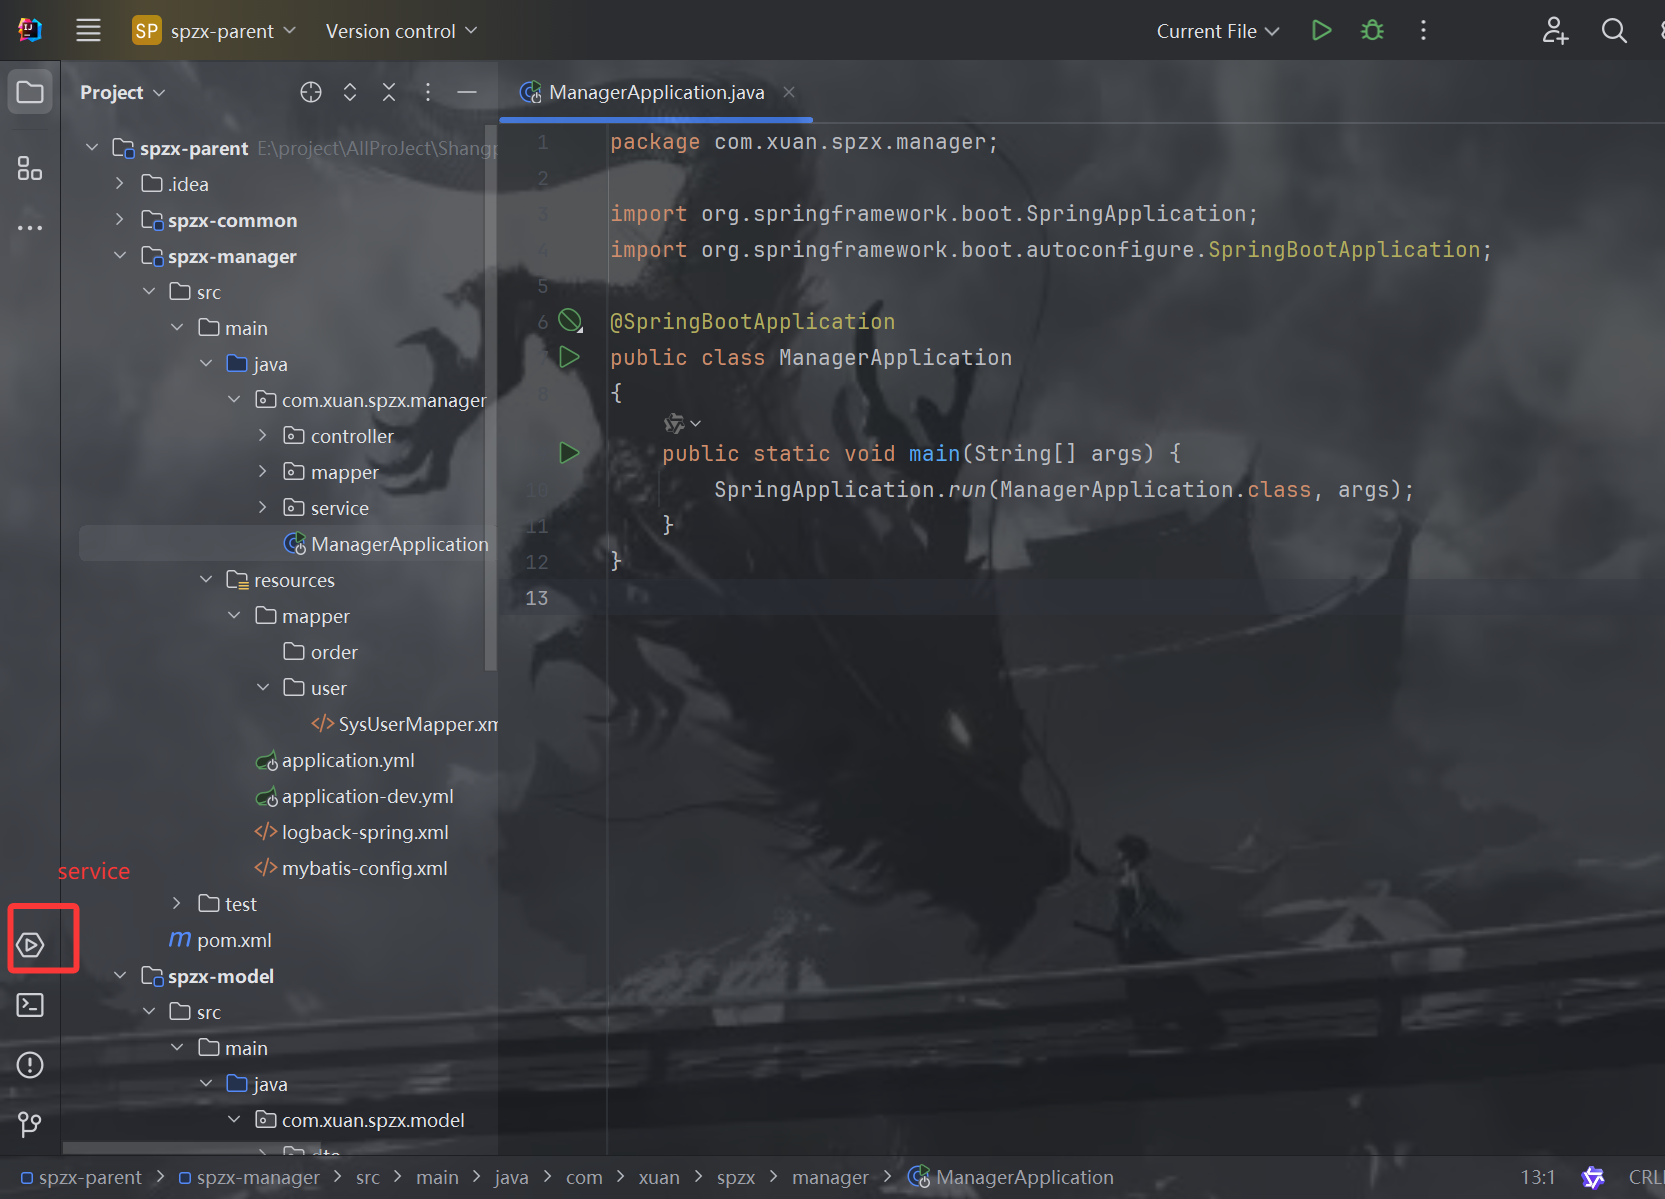This screenshot has height=1199, width=1665.
Task: Collapse the spzx-manager module
Action: (x=120, y=256)
